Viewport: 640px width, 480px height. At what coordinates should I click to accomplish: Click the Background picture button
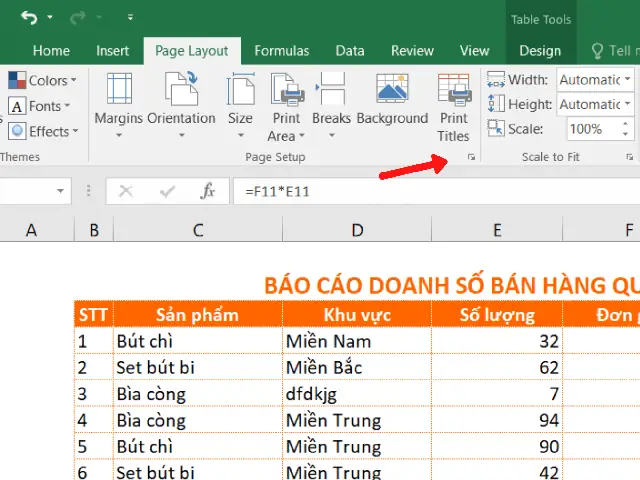392,99
